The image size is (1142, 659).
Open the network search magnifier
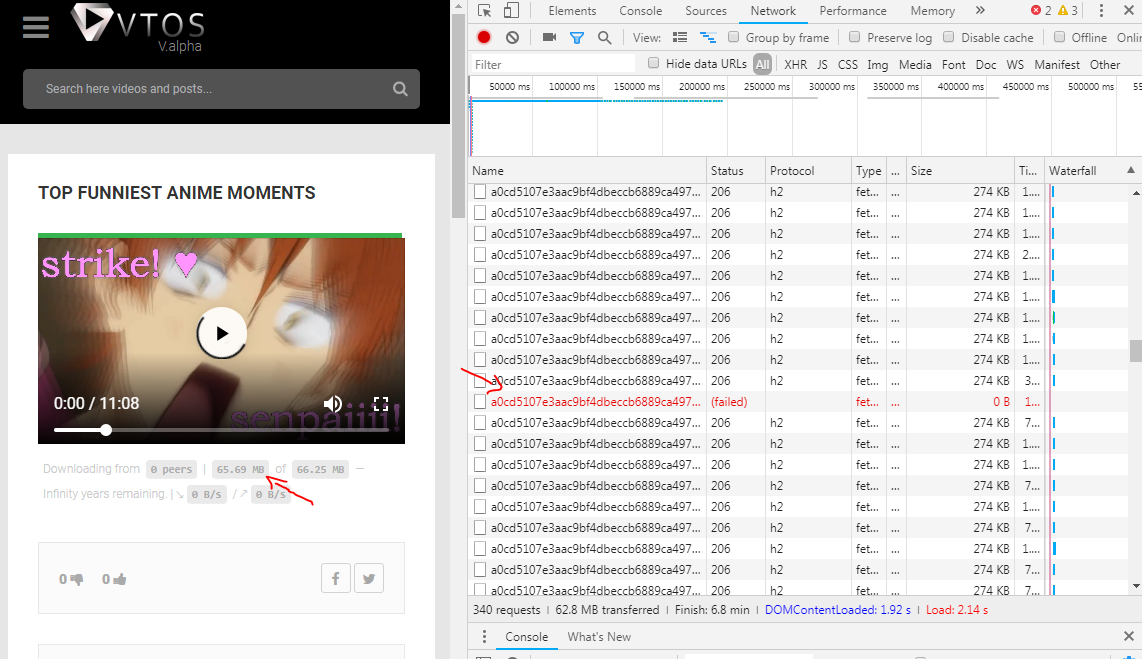(x=605, y=37)
